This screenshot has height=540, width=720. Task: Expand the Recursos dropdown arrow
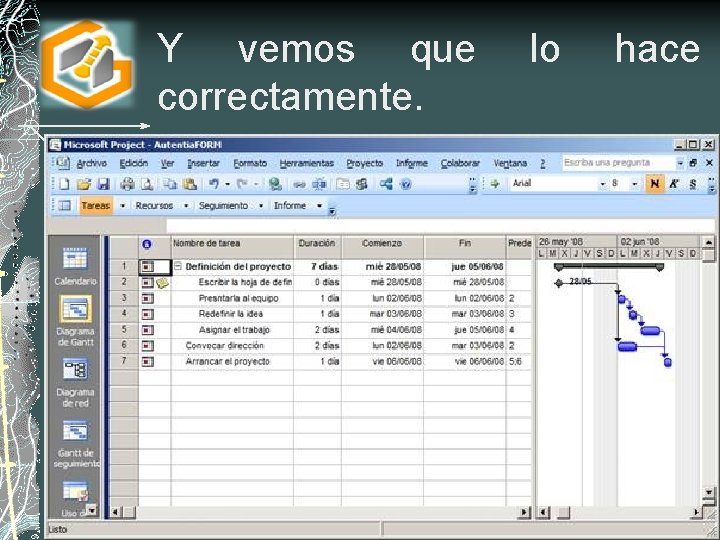(186, 206)
